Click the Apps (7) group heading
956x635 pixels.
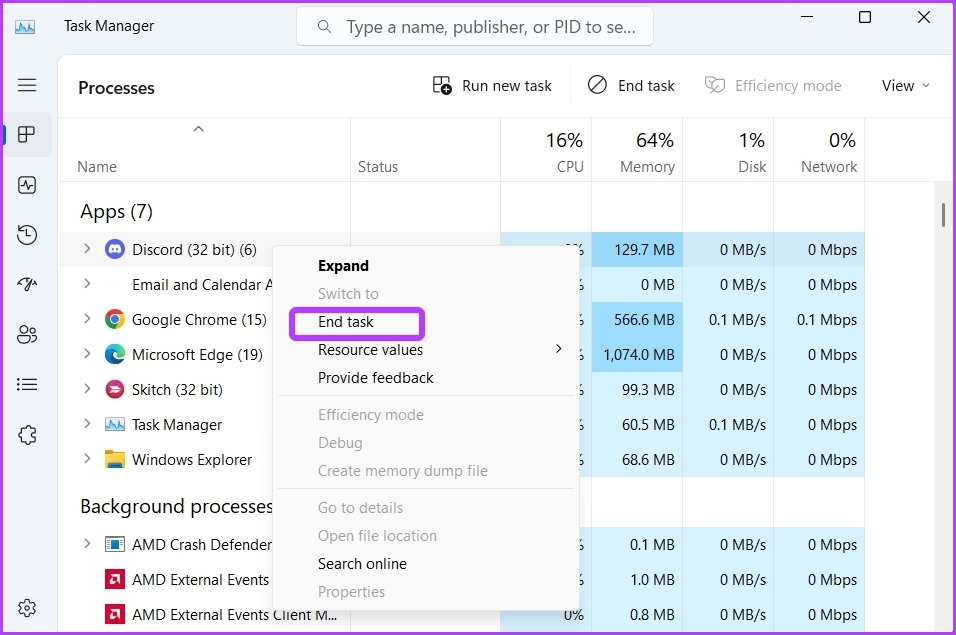116,211
